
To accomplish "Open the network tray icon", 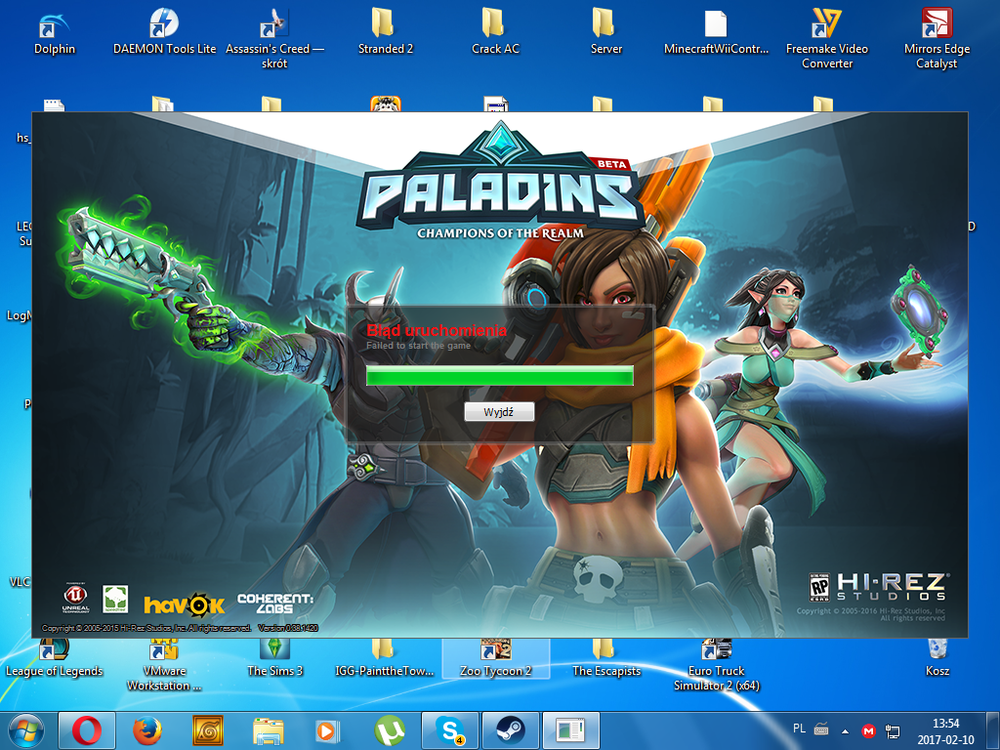I will (893, 731).
